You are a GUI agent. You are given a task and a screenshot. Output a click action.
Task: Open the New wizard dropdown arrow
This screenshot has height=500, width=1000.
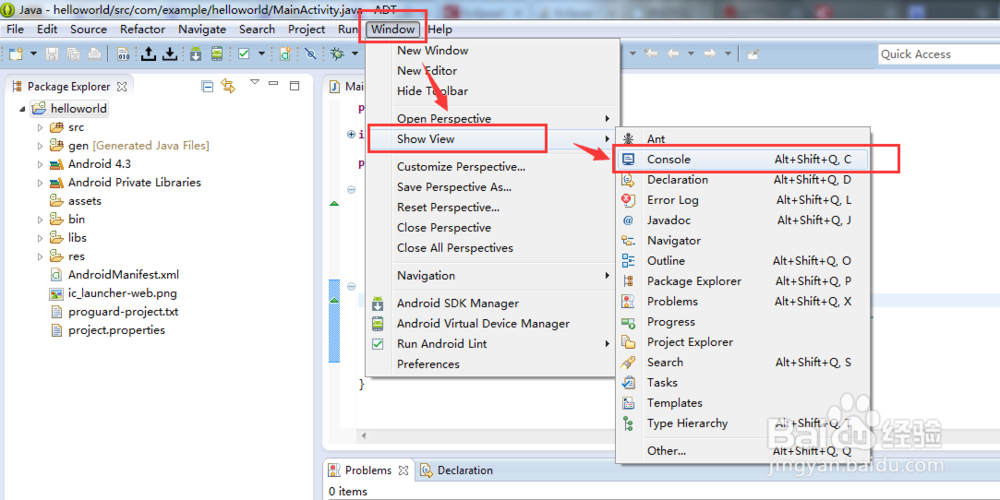point(34,54)
